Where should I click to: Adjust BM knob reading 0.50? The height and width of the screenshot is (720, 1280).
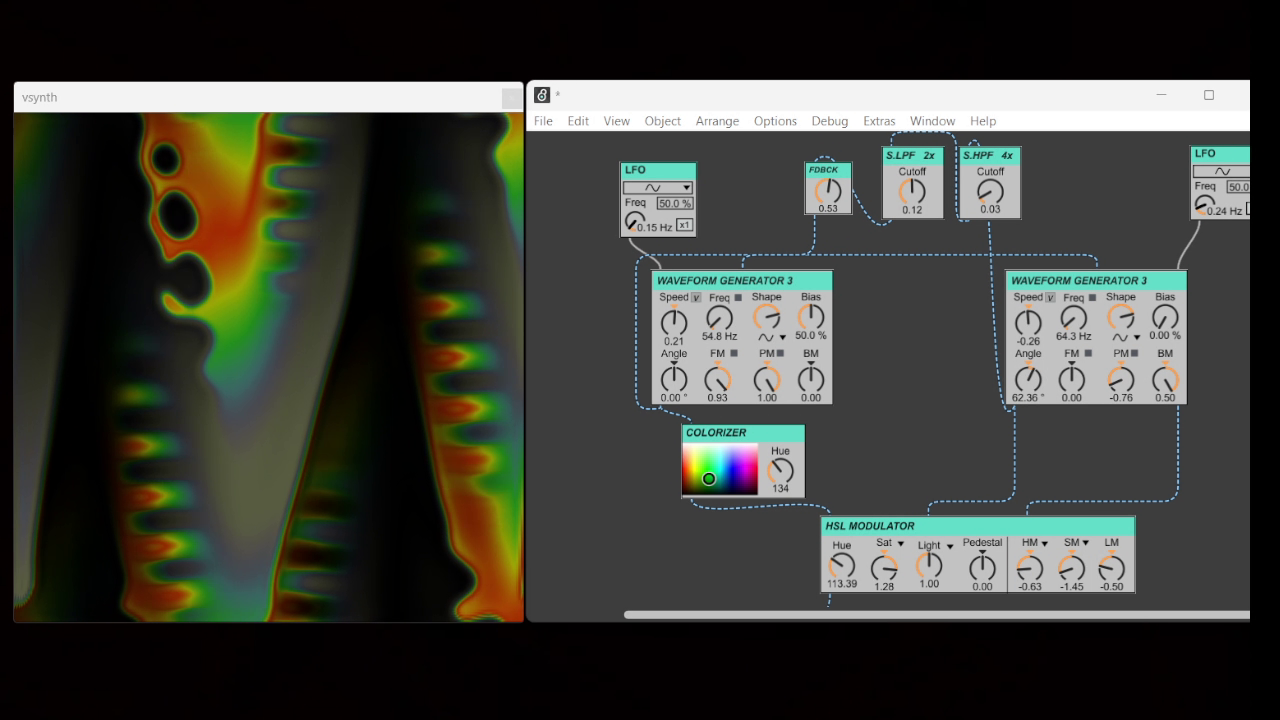1165,378
